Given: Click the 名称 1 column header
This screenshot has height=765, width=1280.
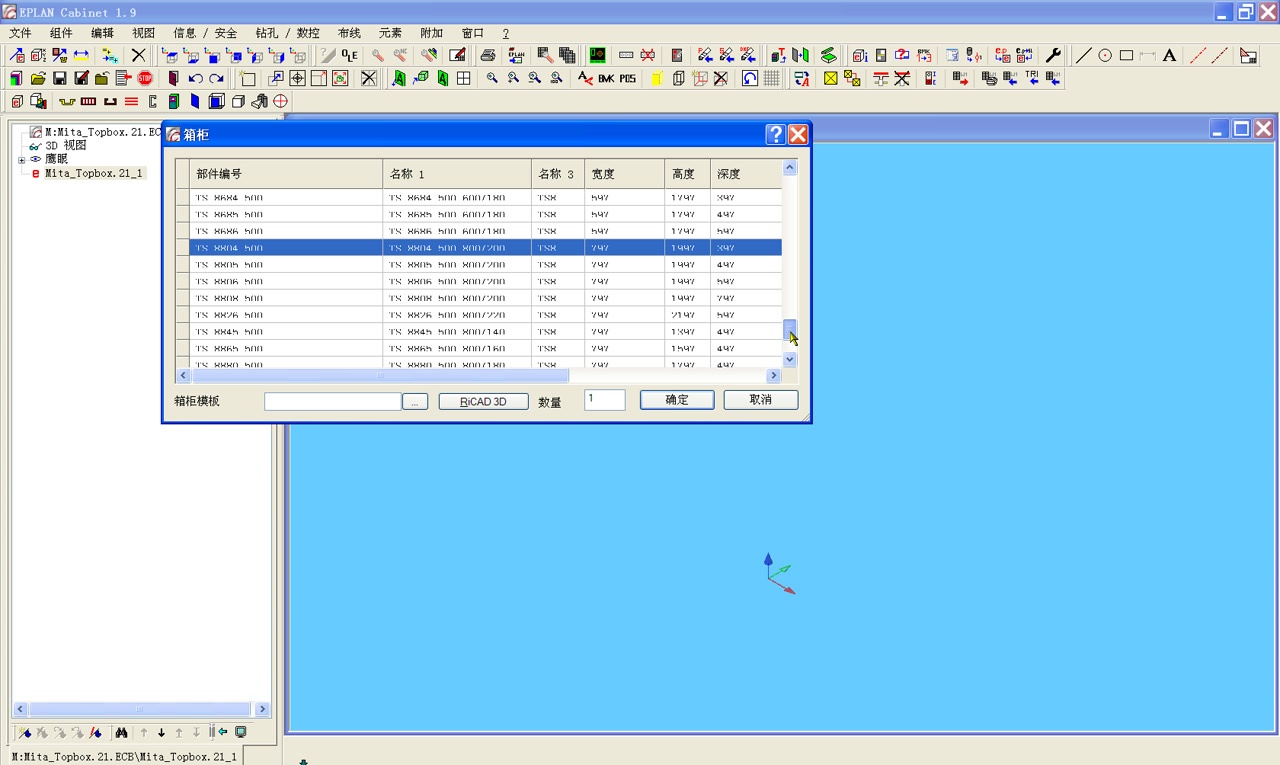Looking at the screenshot, I should [457, 174].
